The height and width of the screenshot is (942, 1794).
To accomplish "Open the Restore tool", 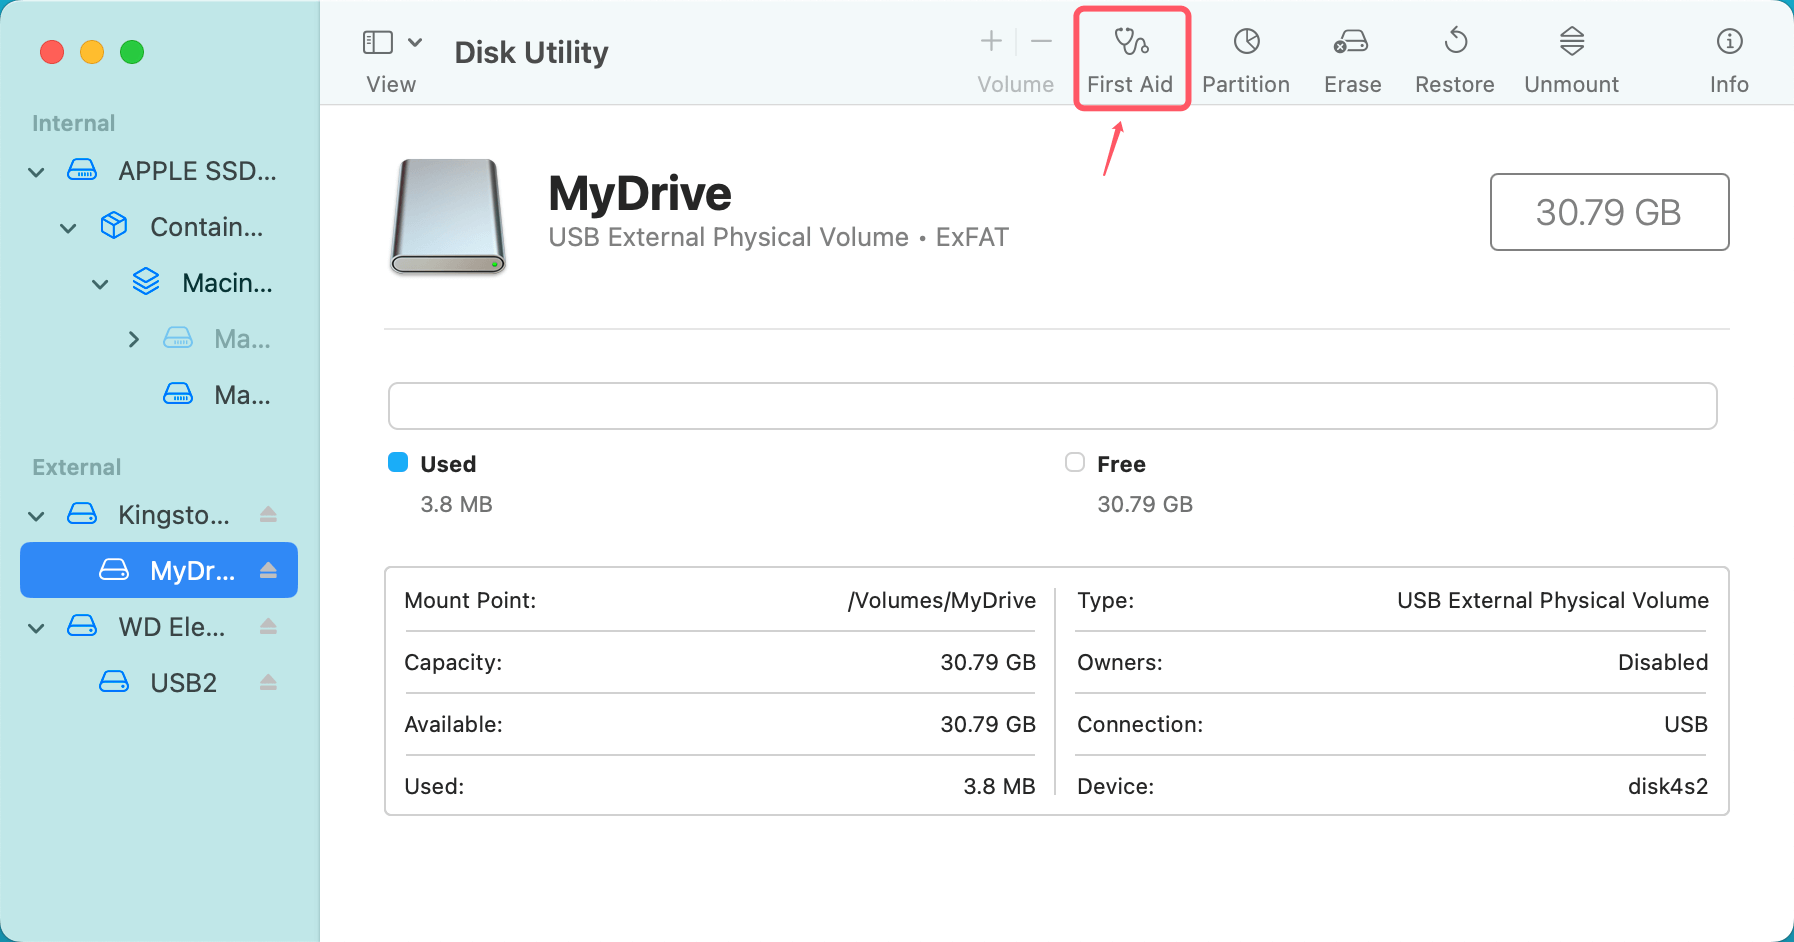I will (x=1453, y=58).
